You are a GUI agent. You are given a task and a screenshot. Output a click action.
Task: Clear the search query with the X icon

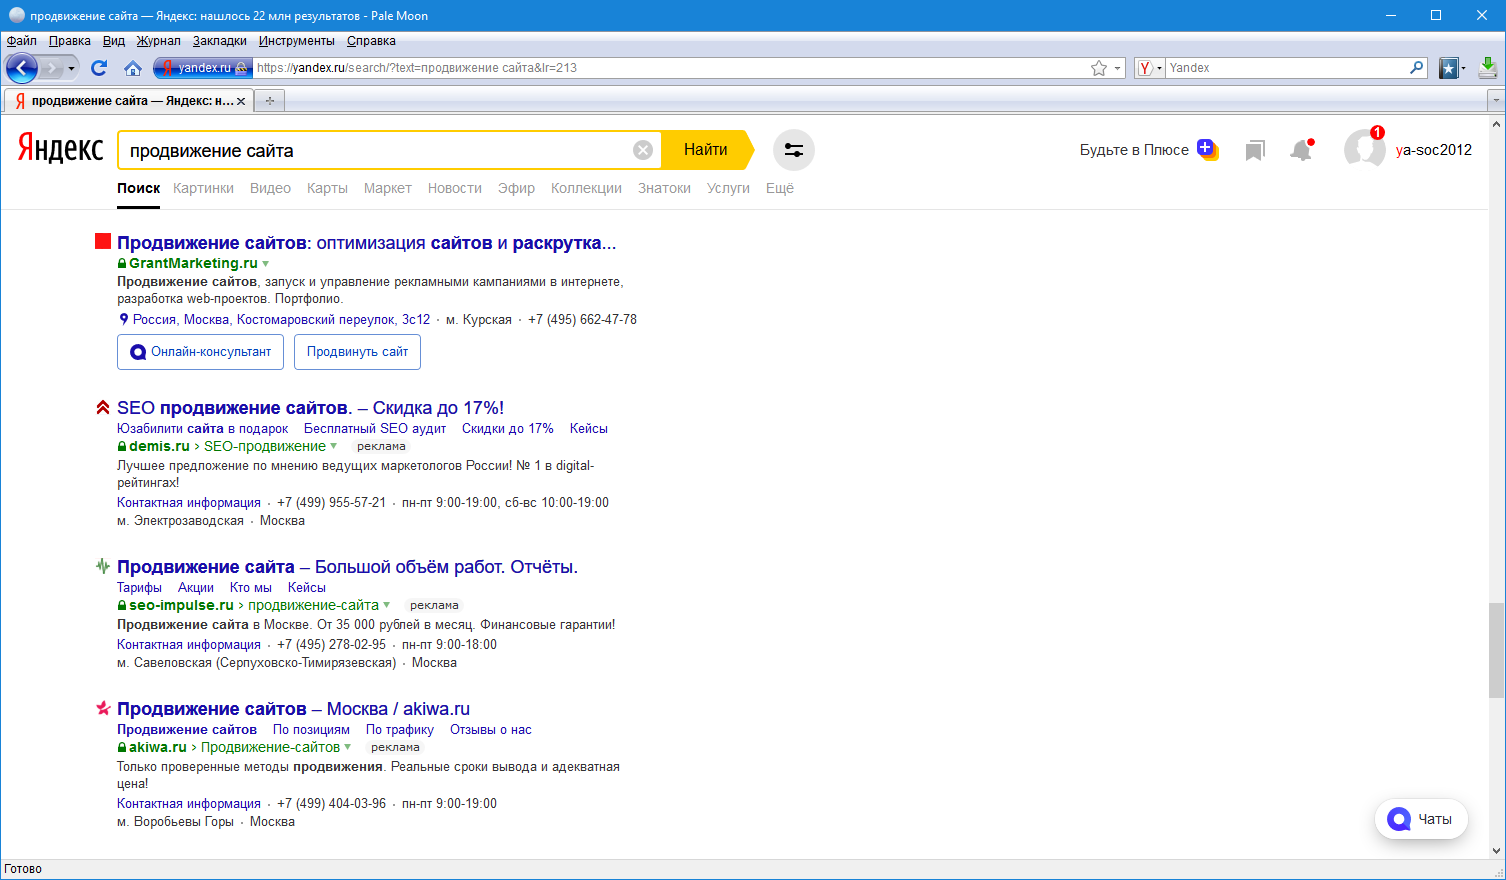coord(643,150)
